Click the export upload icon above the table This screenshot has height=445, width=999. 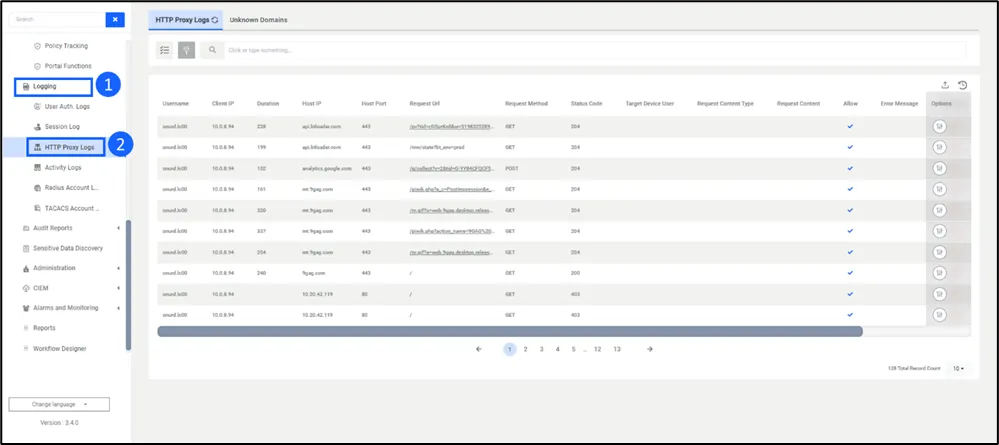(x=945, y=85)
